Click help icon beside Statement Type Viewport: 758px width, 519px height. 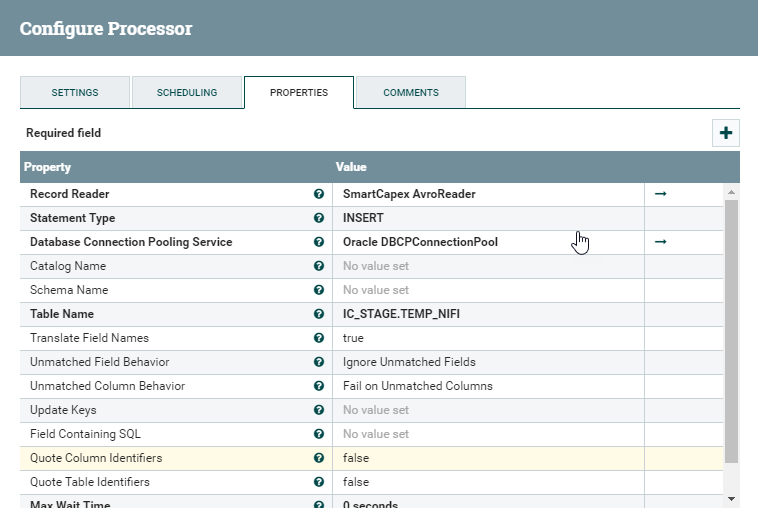pos(319,218)
